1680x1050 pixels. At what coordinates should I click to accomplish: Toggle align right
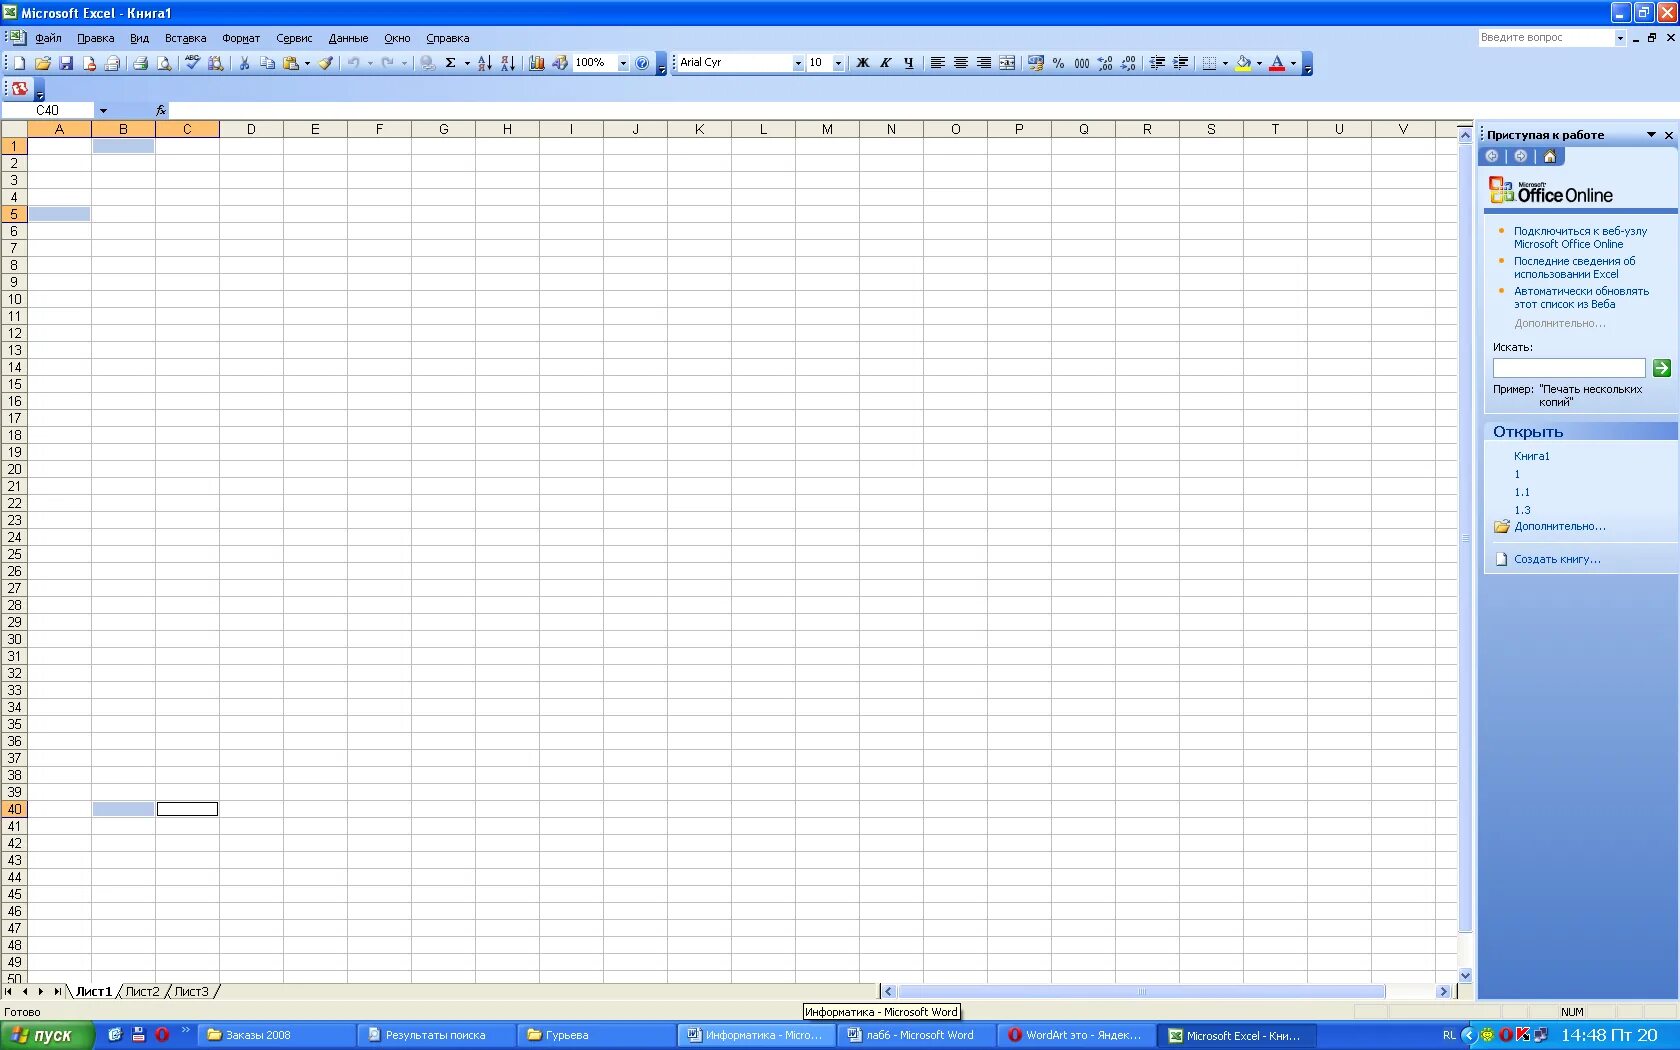[984, 63]
